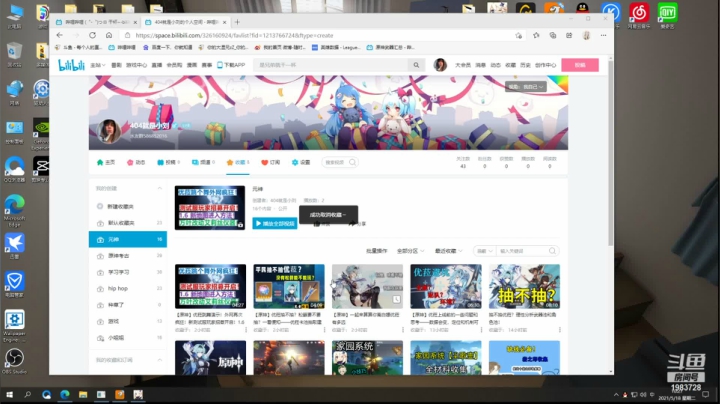Click the browser back arrow
The height and width of the screenshot is (404, 720).
60,35
